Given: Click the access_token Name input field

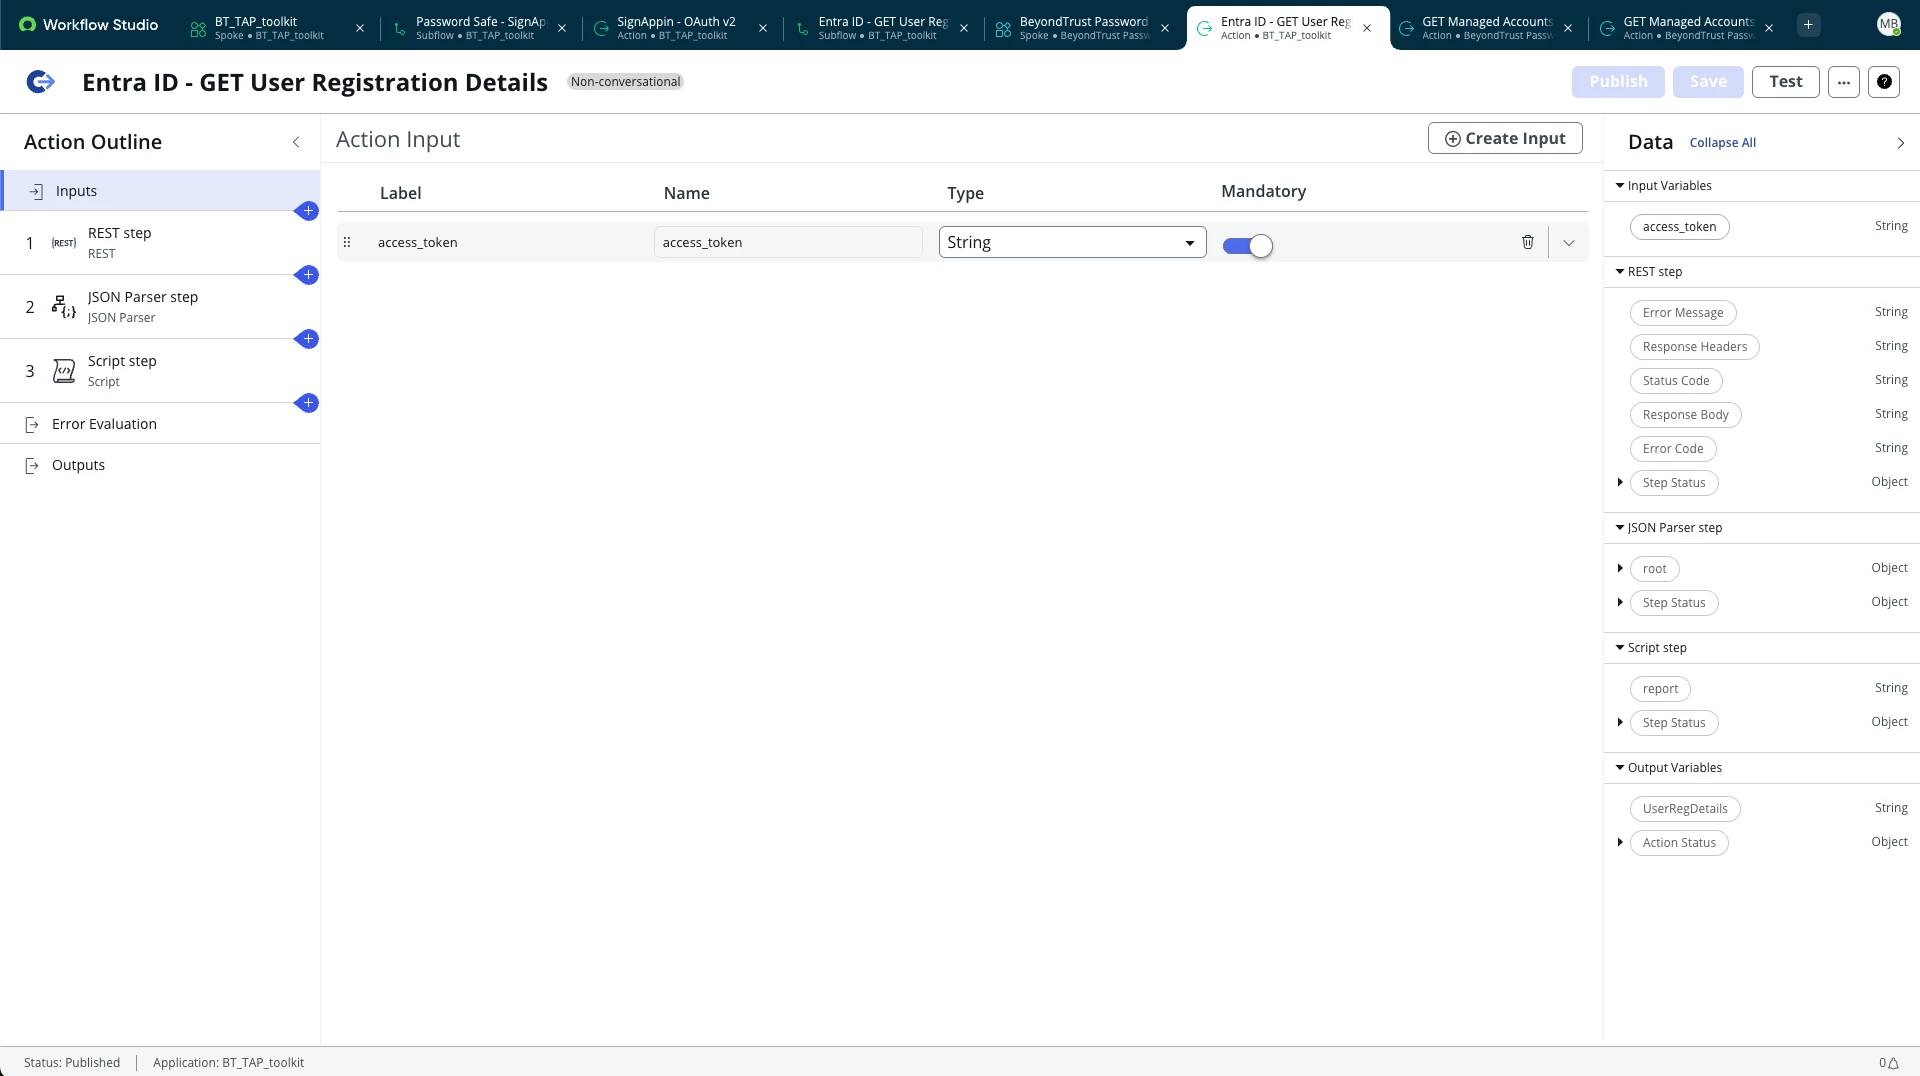Looking at the screenshot, I should point(788,242).
